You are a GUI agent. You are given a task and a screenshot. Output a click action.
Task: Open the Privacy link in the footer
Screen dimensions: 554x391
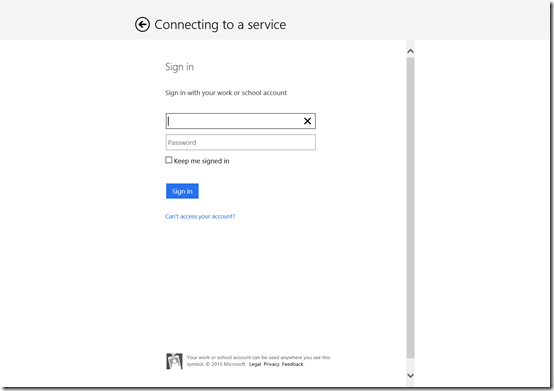tap(271, 364)
